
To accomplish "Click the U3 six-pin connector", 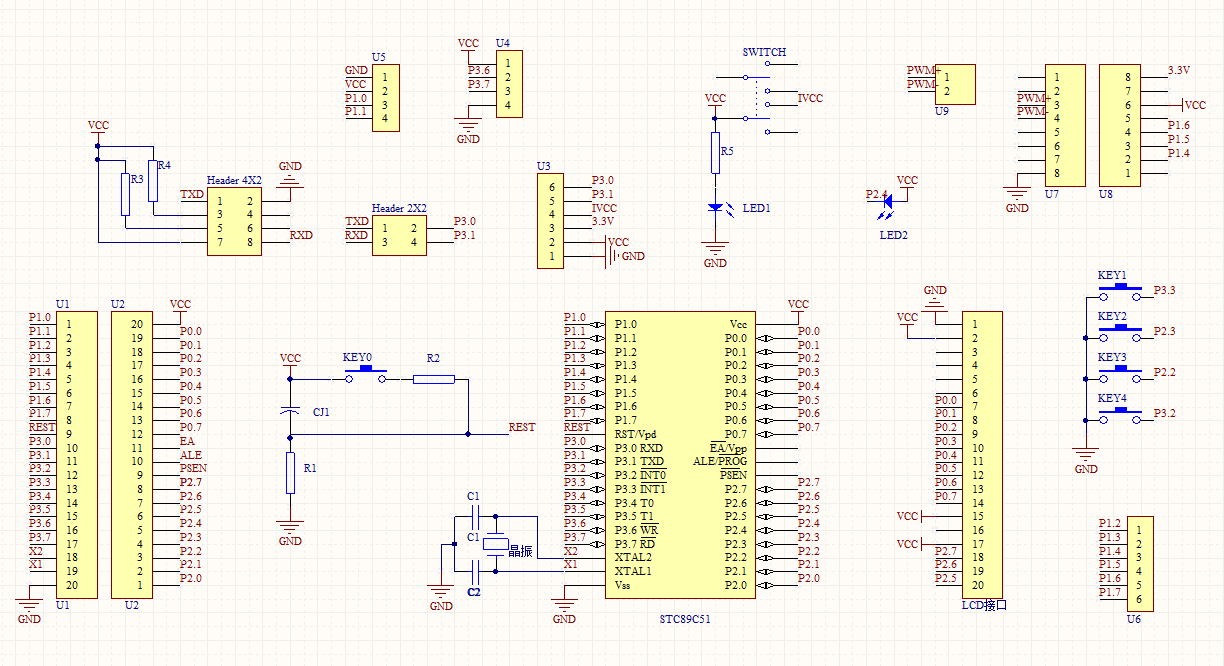I will pos(548,221).
